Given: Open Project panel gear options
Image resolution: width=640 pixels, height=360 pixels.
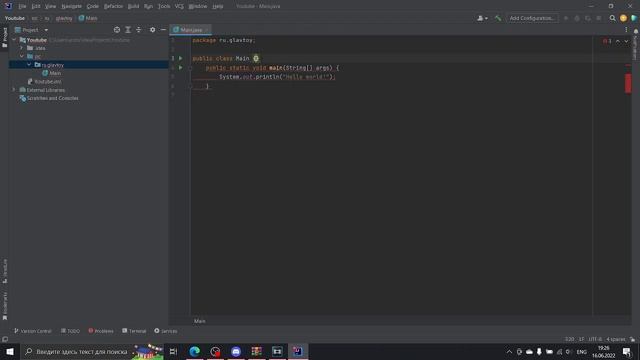Looking at the screenshot, I should tap(152, 30).
